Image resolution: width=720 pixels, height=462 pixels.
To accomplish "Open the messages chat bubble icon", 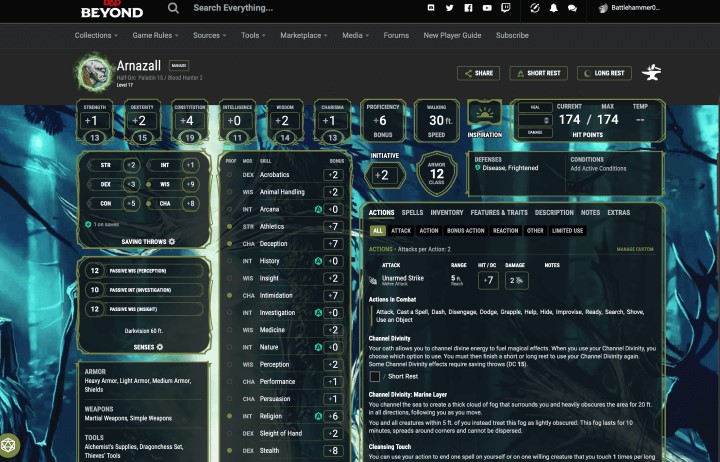I will (x=572, y=8).
